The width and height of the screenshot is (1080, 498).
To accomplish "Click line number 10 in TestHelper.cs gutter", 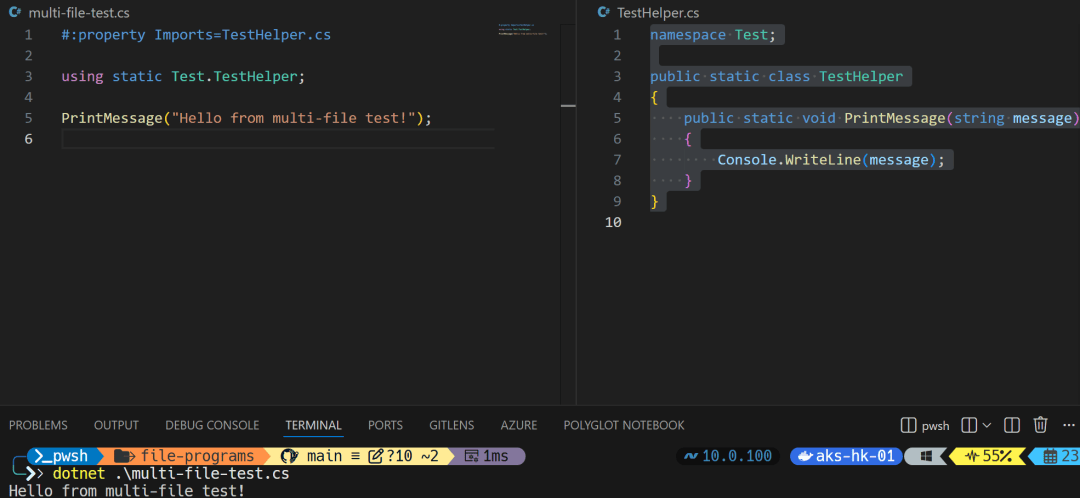I will (x=613, y=222).
